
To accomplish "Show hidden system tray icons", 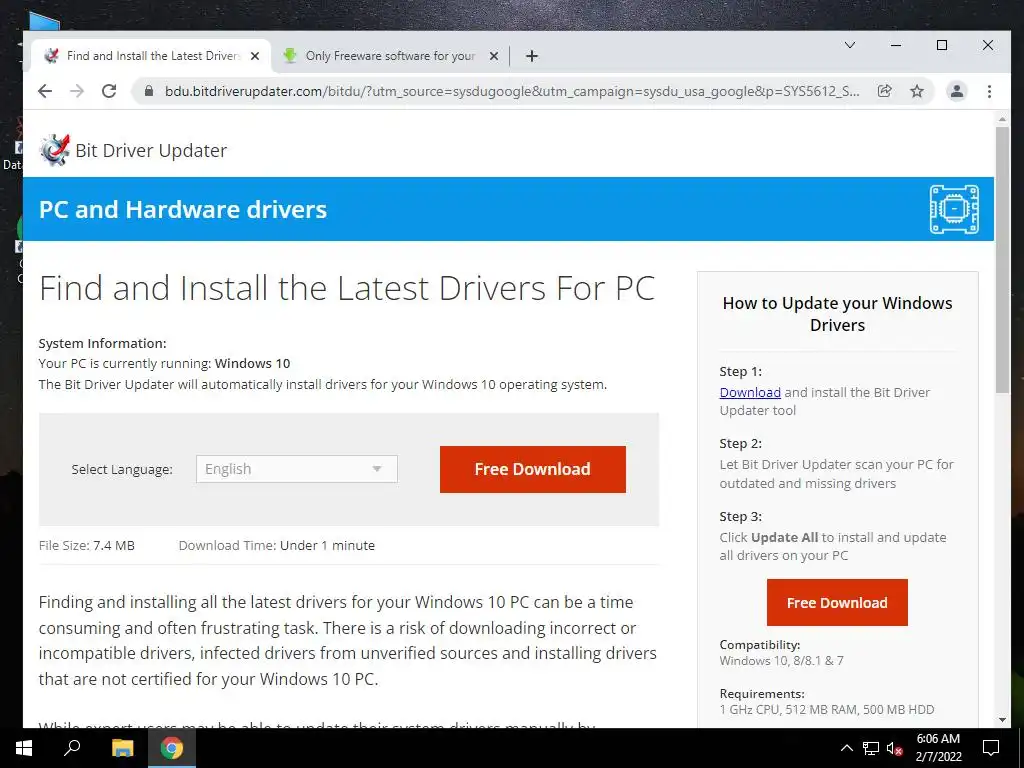I will pyautogui.click(x=846, y=748).
